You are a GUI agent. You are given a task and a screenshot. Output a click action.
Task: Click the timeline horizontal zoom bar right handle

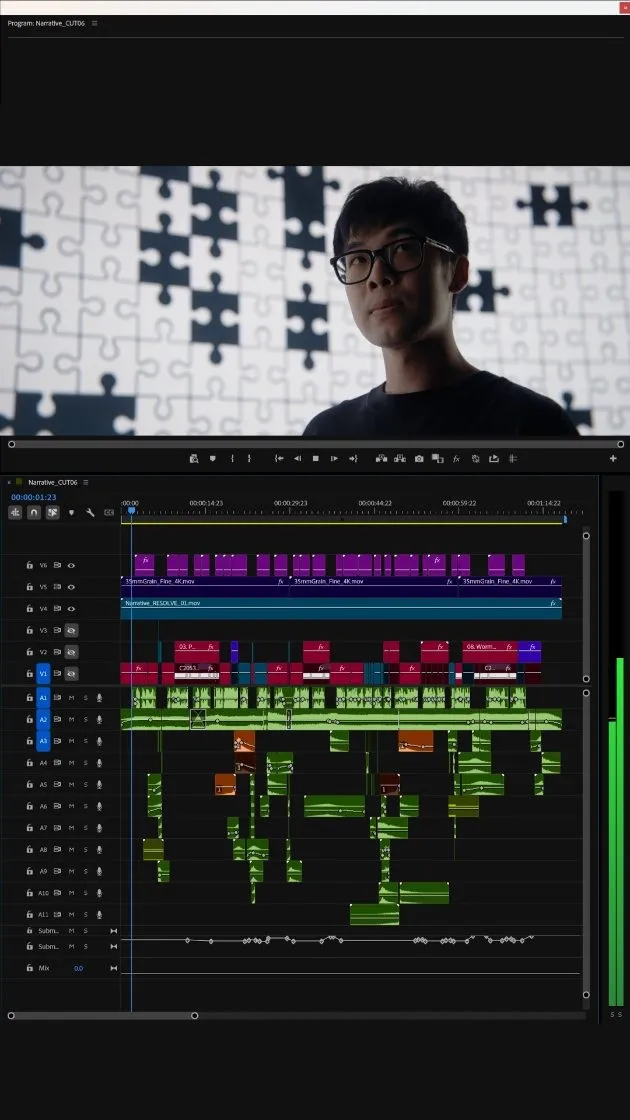coord(194,1016)
